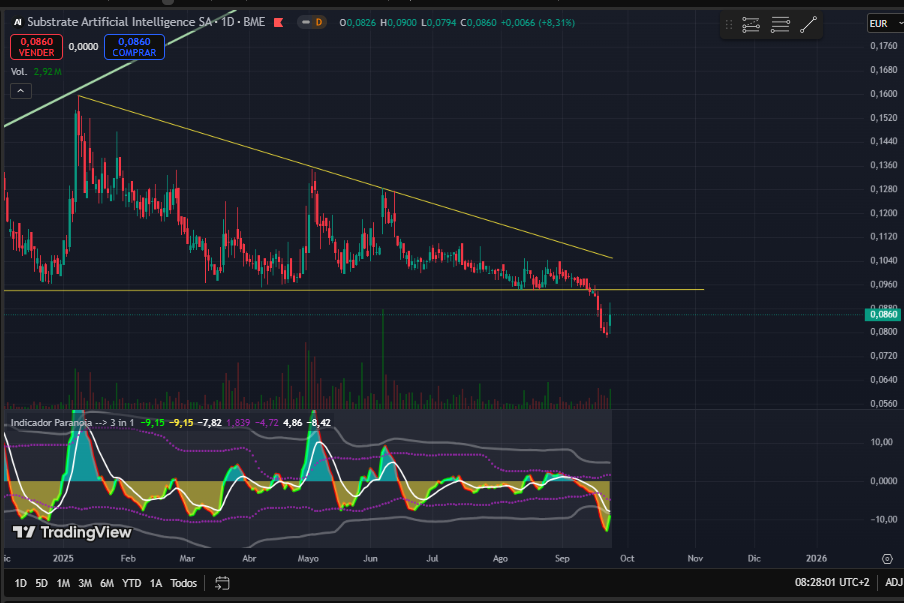Click the 10,00 indicator scale label
This screenshot has height=603, width=904.
882,442
